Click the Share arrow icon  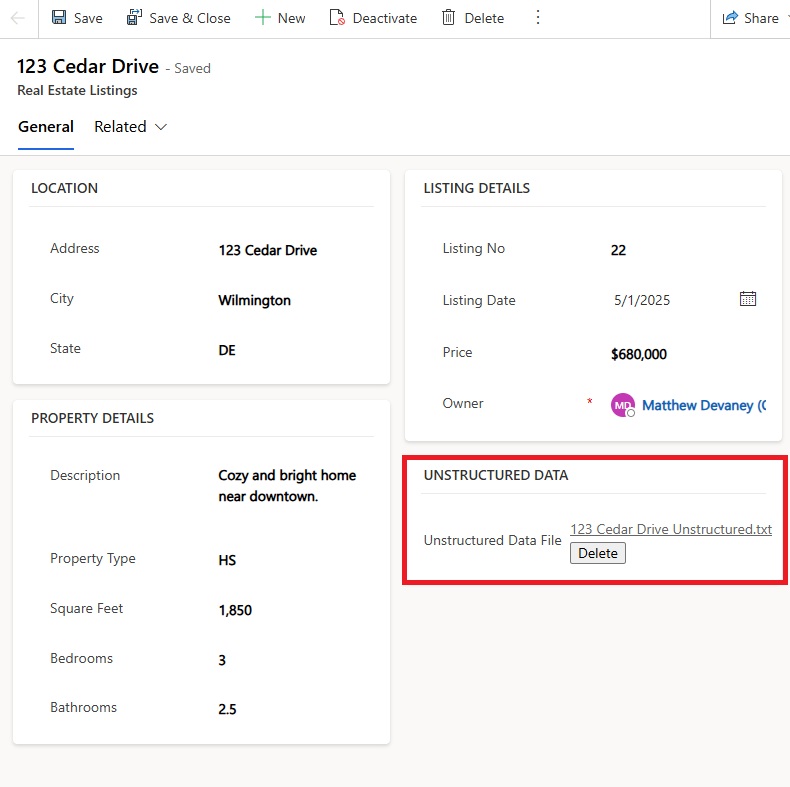(730, 18)
